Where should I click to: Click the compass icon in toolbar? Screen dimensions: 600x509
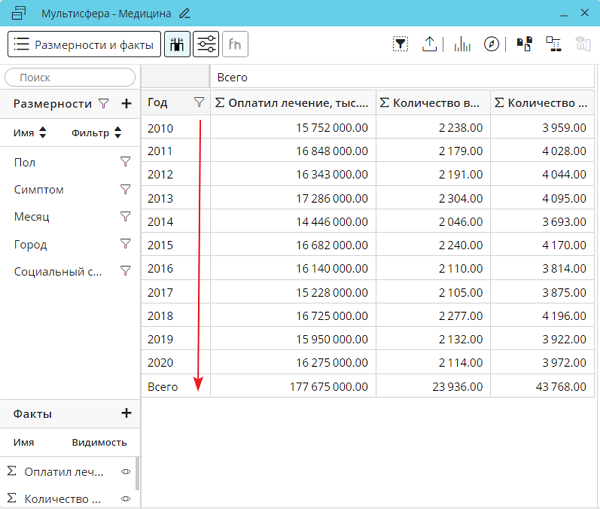pos(491,44)
